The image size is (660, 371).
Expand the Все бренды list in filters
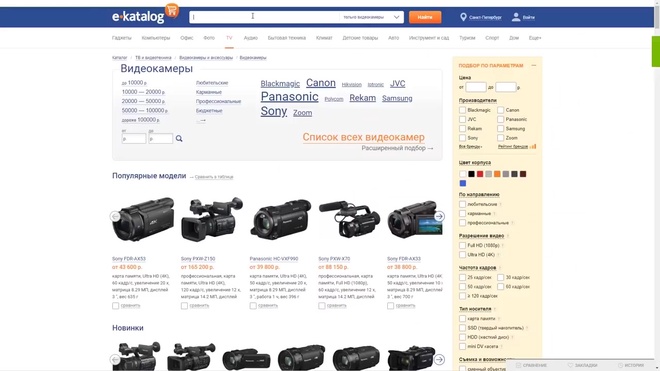point(471,147)
